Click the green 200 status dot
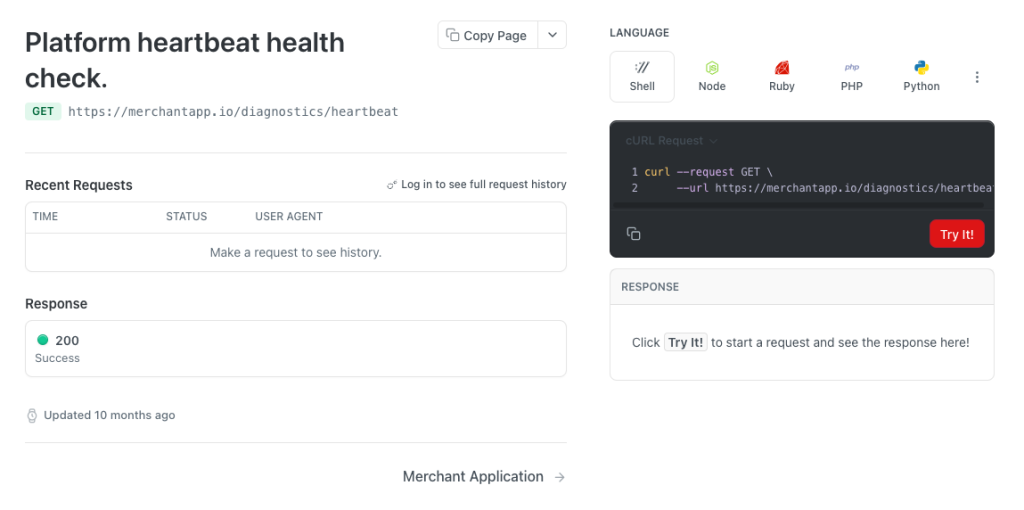Viewport: 1024px width, 510px height. (42, 340)
